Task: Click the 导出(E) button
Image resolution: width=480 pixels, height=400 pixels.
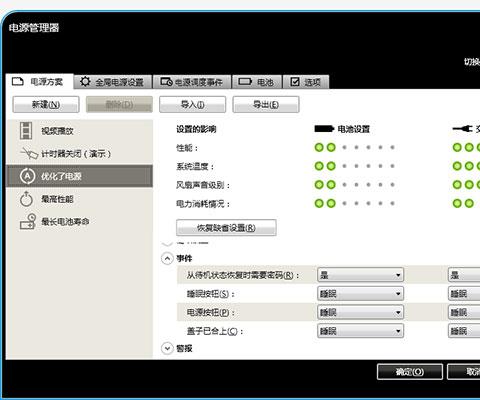Action: (x=266, y=105)
